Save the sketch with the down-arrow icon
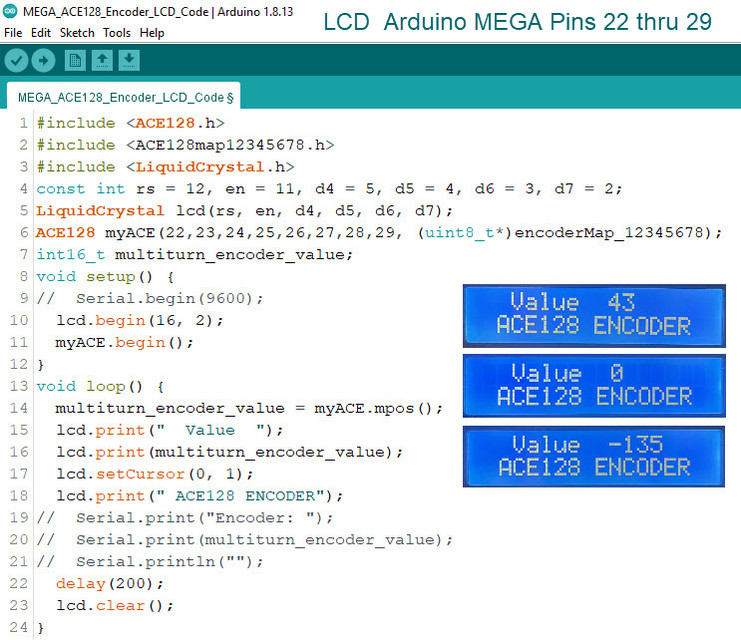The image size is (741, 640). [129, 61]
